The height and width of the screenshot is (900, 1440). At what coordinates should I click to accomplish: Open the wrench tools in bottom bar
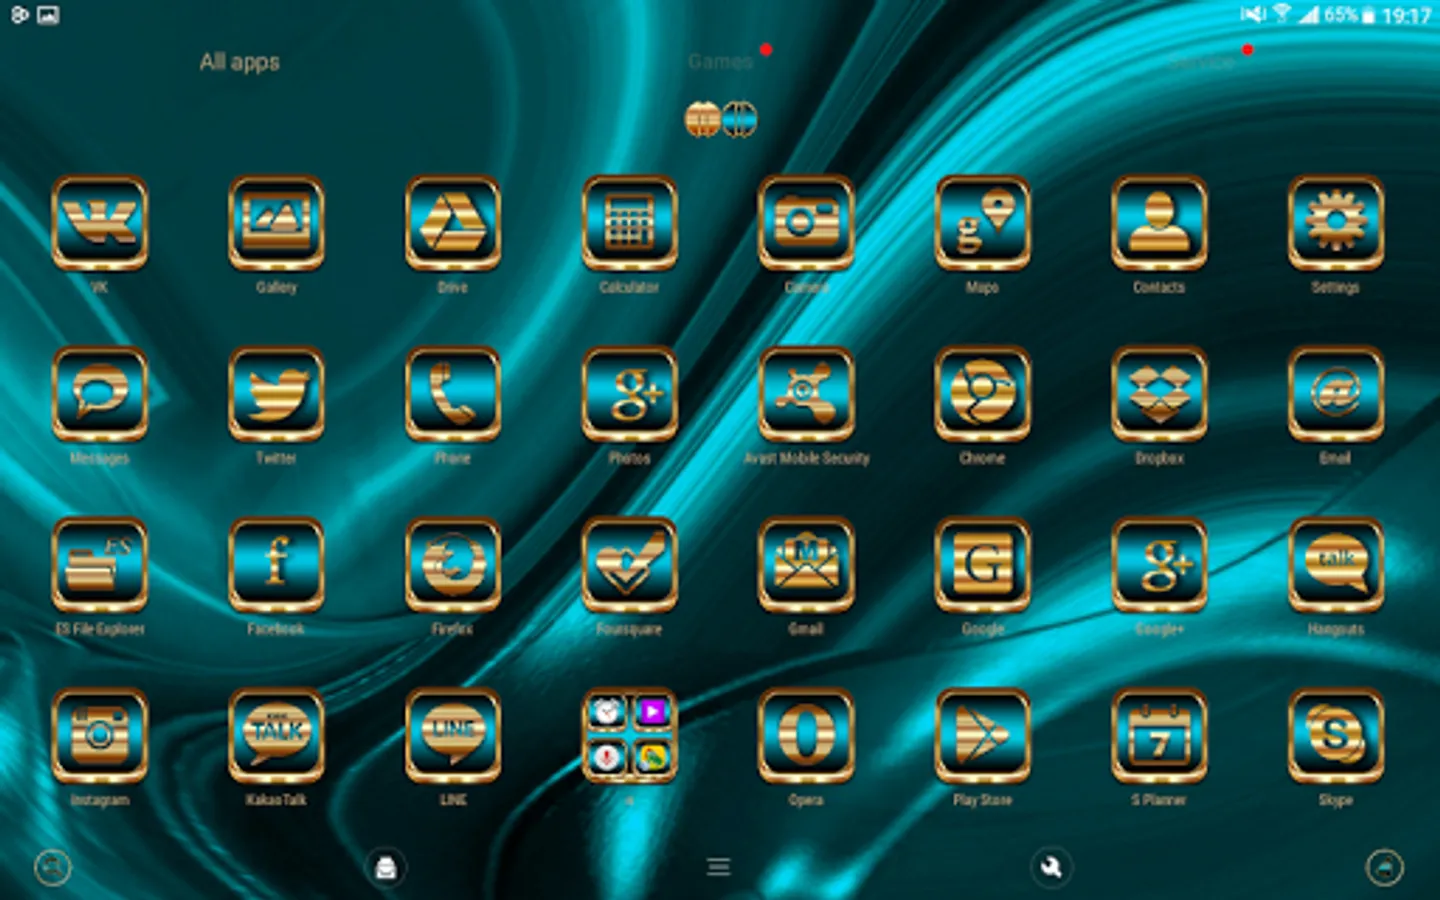coord(1051,867)
